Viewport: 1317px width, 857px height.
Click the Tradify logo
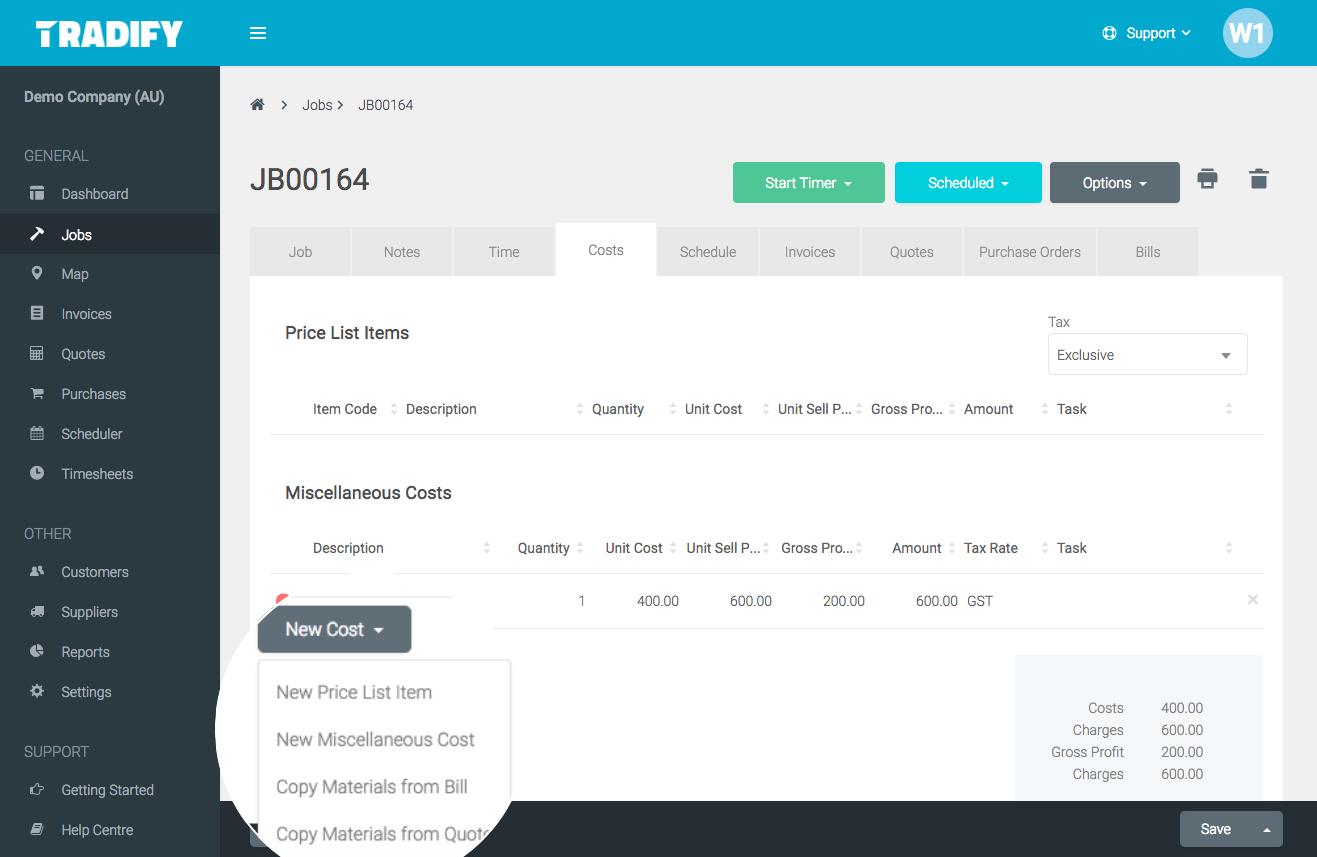click(109, 34)
